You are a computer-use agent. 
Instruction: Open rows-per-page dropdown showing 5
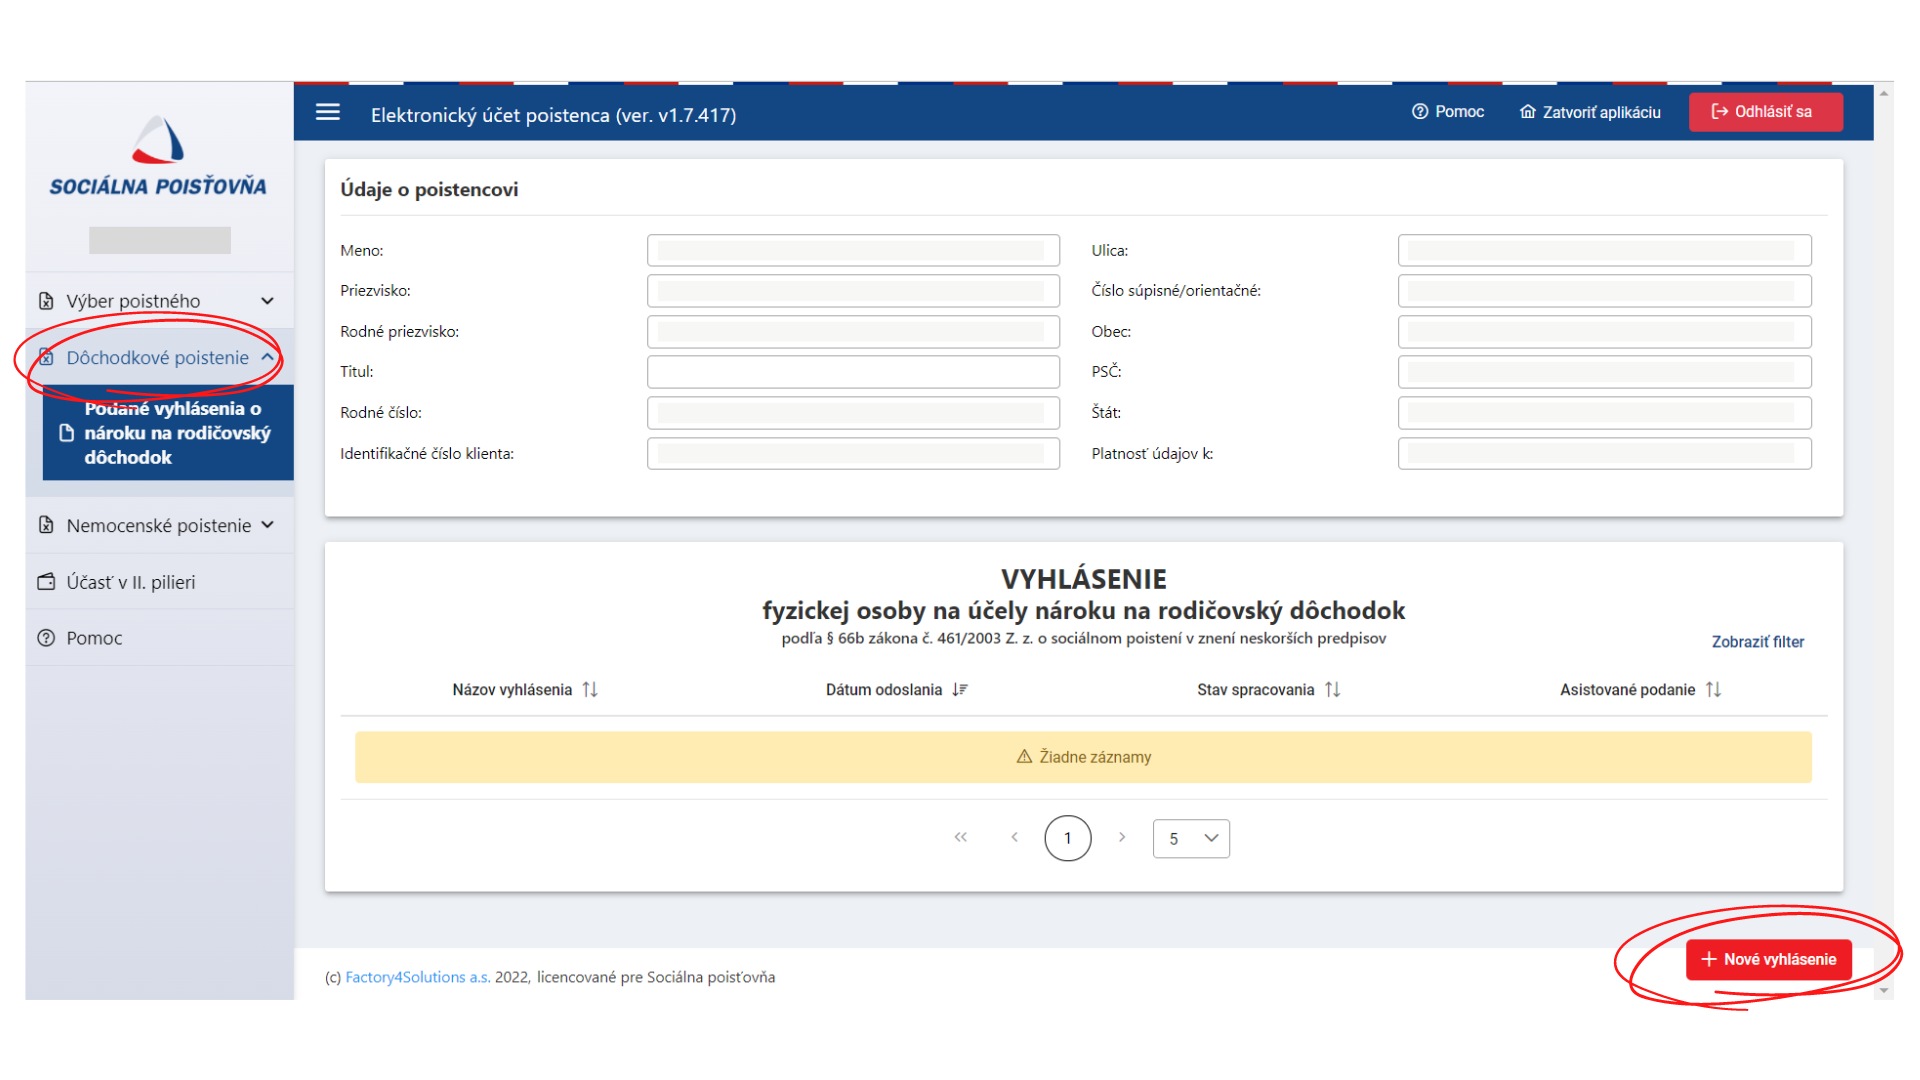coord(1191,839)
